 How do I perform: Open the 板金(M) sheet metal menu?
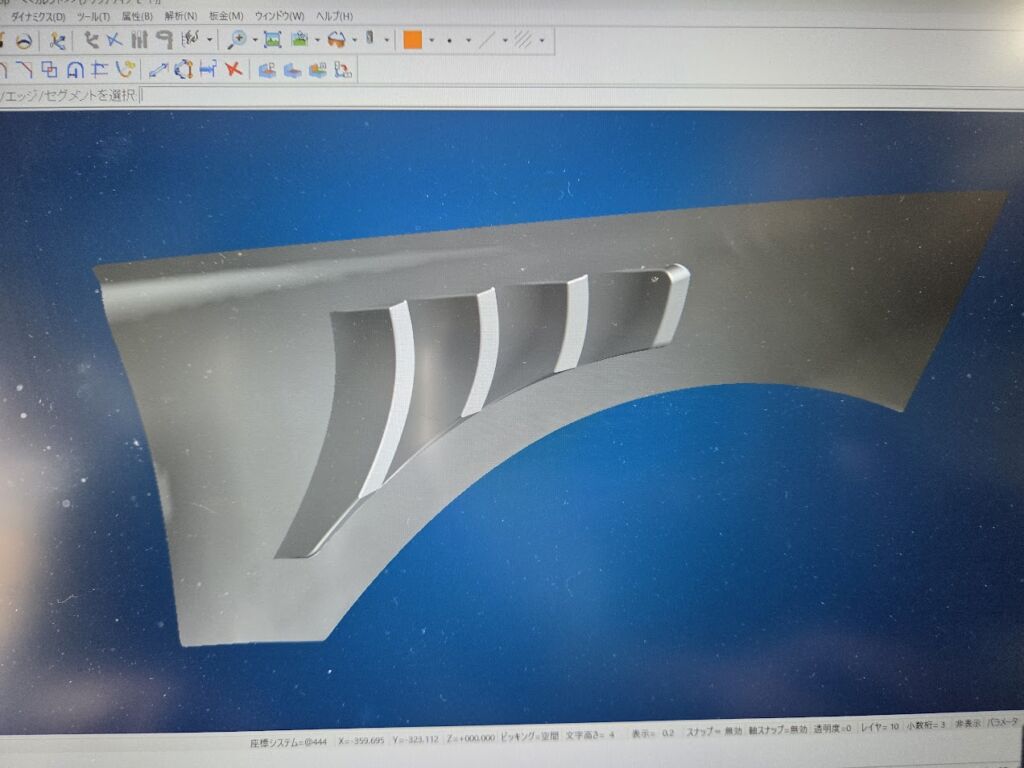226,17
